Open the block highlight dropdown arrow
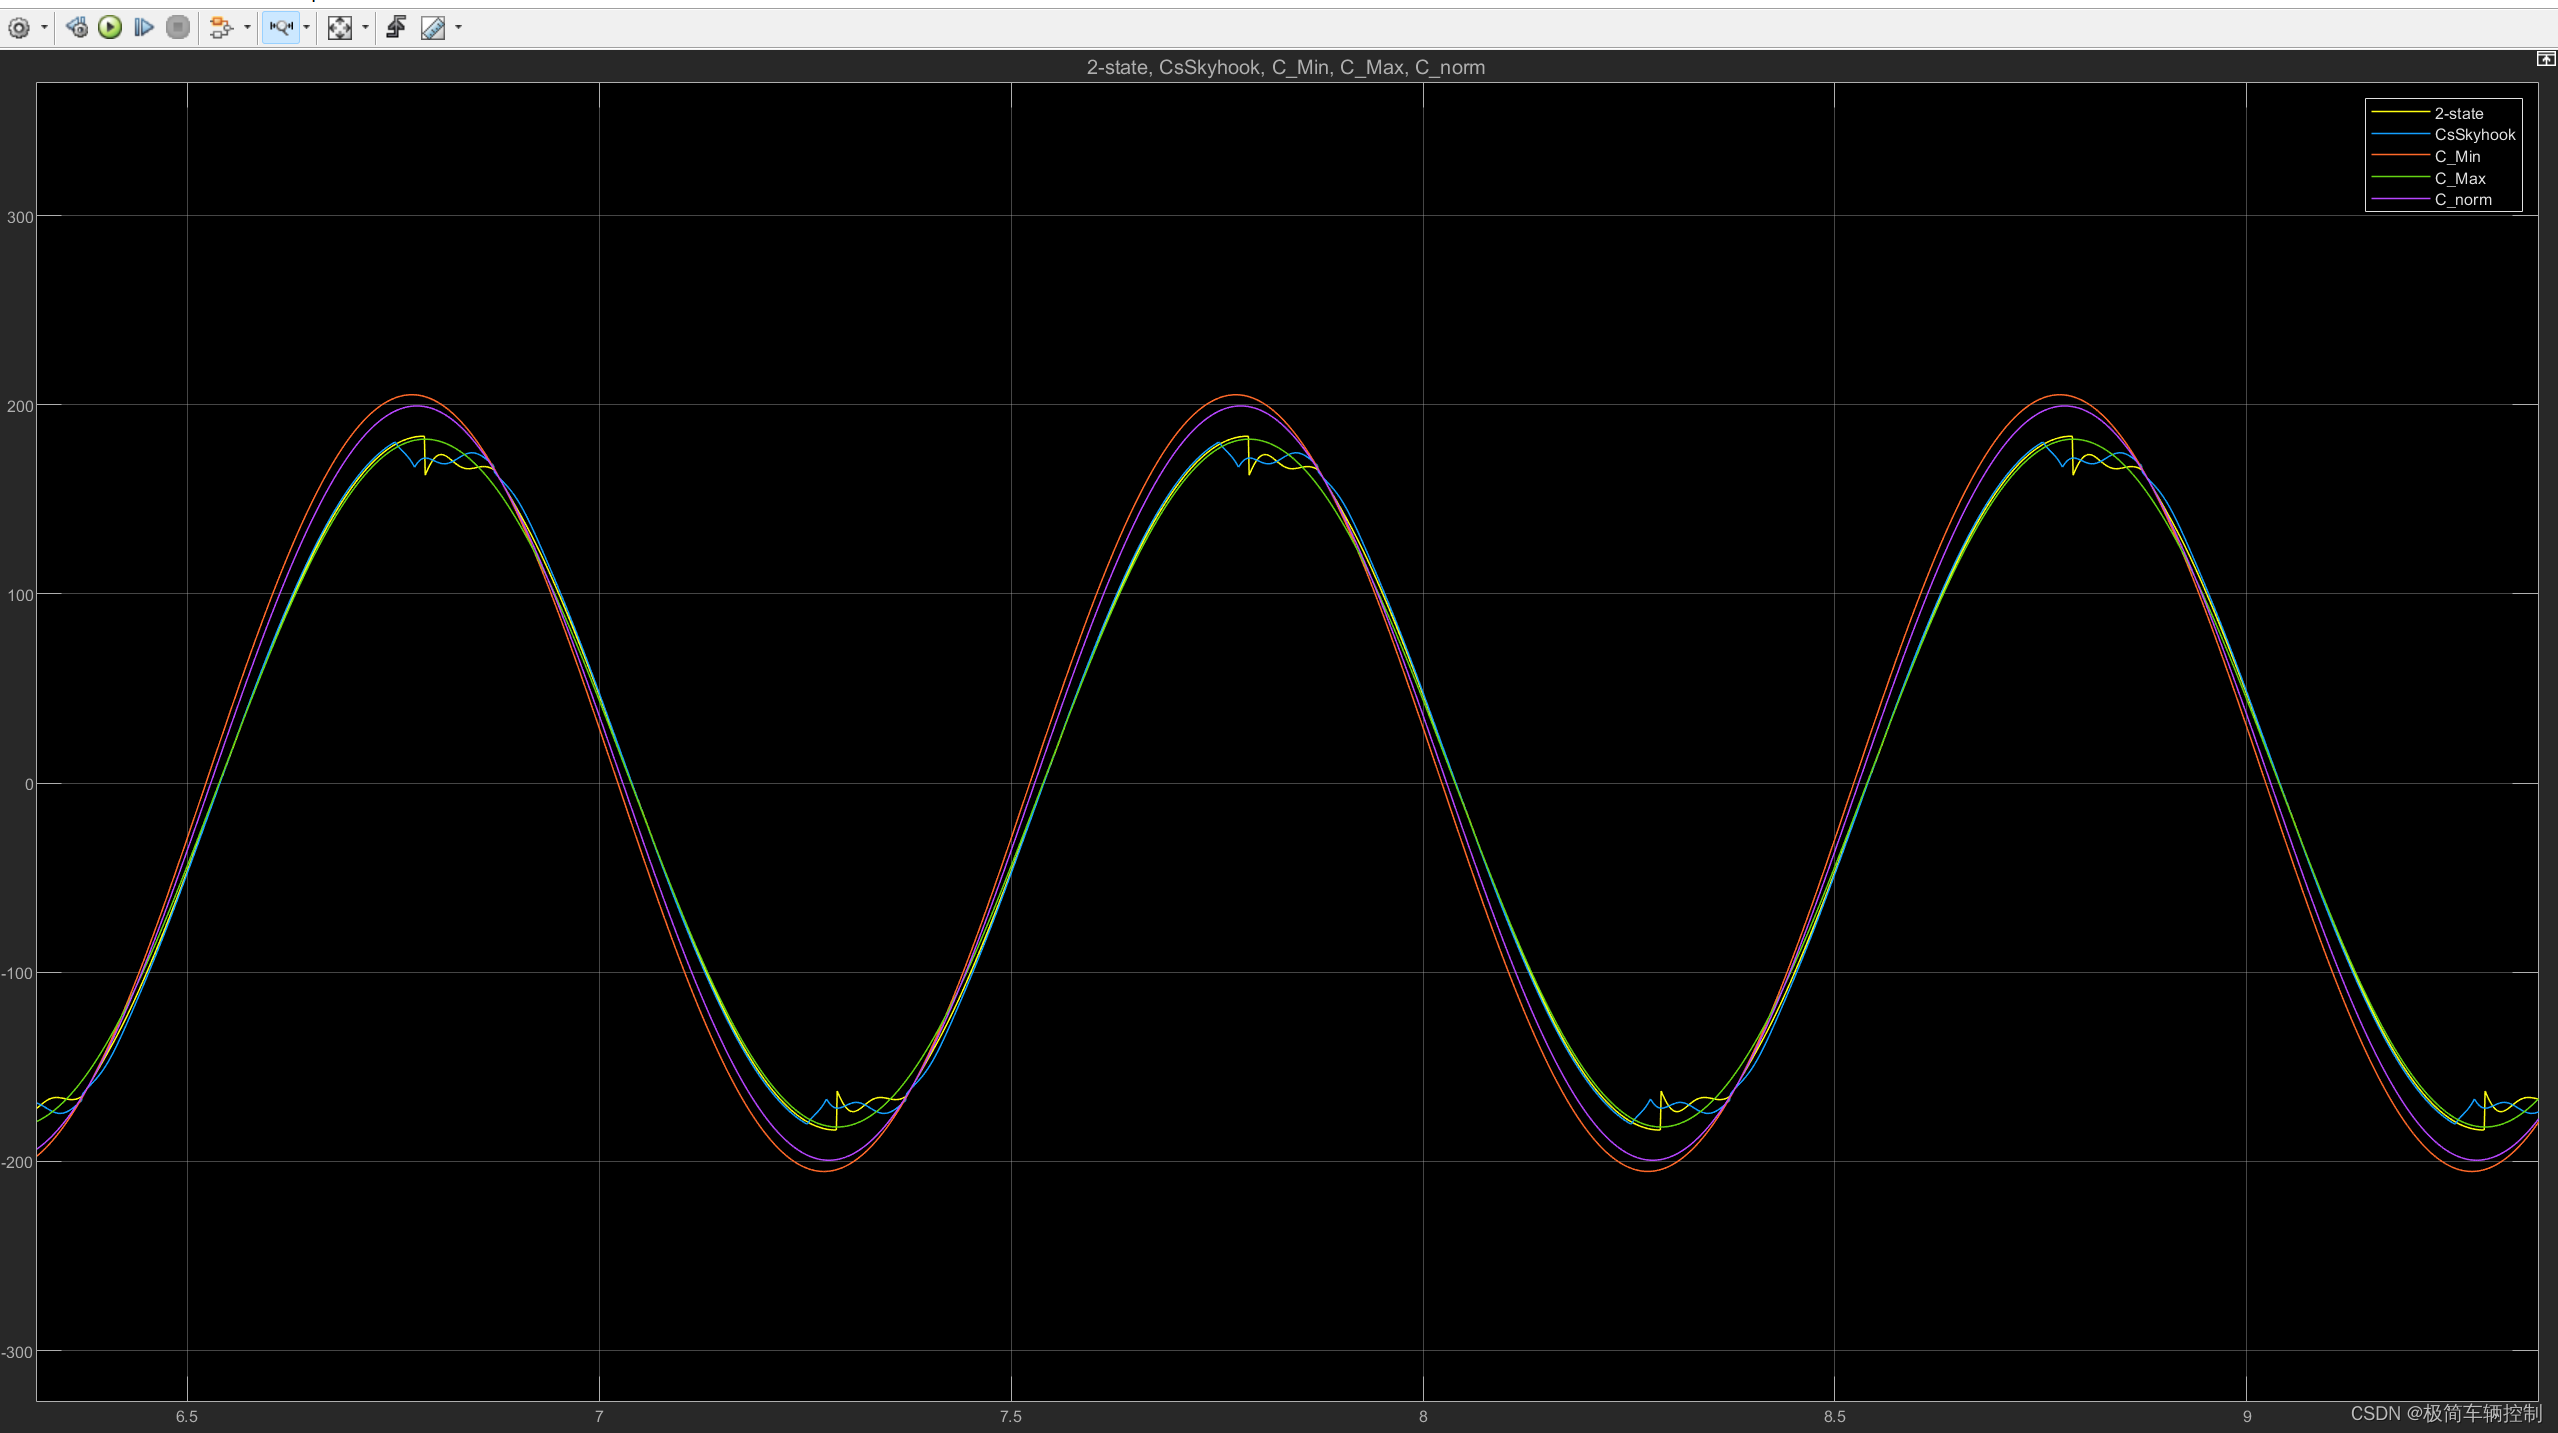This screenshot has height=1433, width=2558. (247, 28)
